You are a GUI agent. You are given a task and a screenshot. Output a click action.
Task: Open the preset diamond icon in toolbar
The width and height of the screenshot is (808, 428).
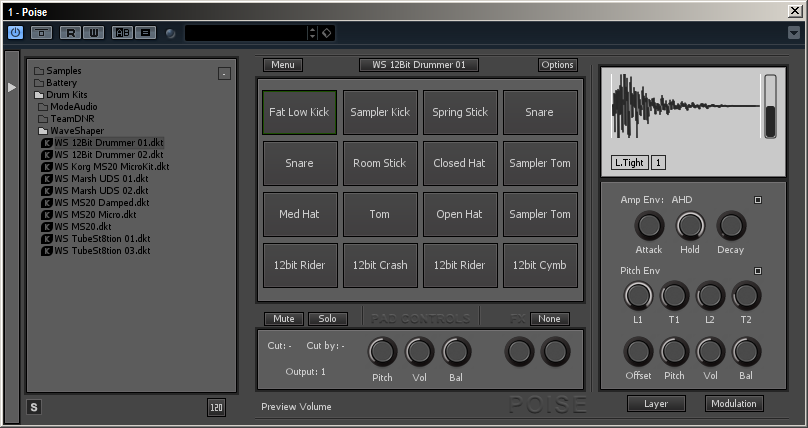(x=327, y=33)
